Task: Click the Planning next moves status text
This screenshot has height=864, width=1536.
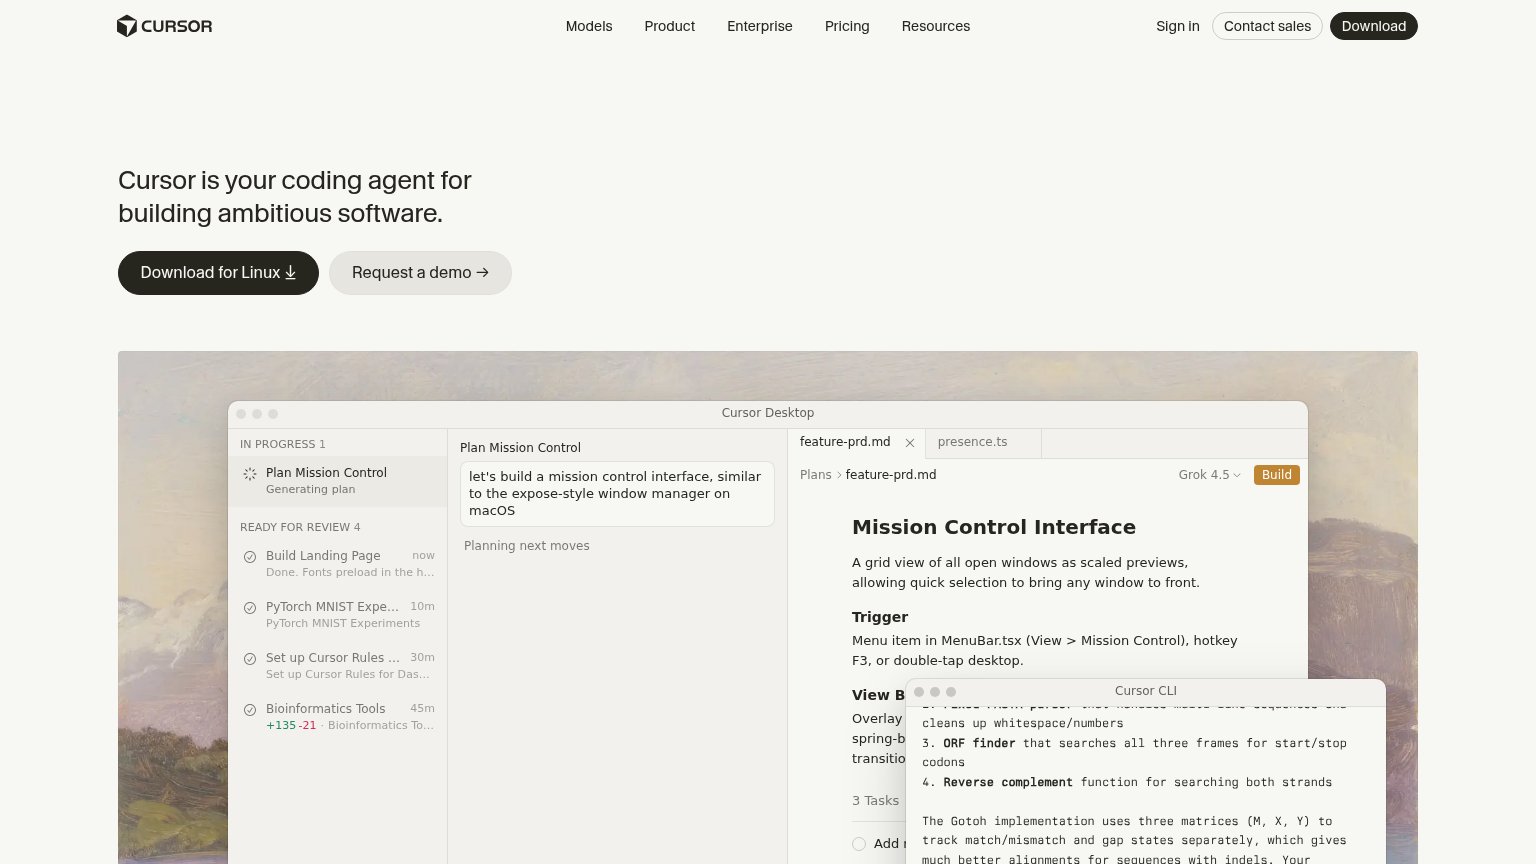Action: 527,546
